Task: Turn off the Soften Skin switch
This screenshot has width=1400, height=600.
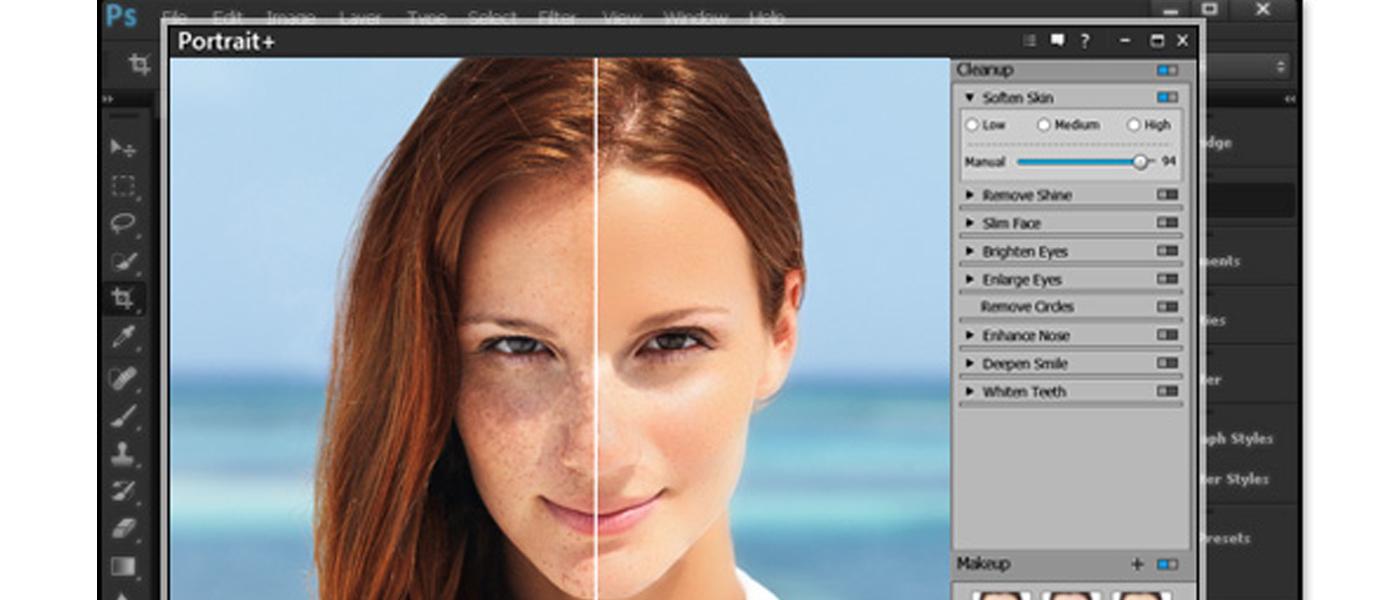Action: (x=1167, y=98)
